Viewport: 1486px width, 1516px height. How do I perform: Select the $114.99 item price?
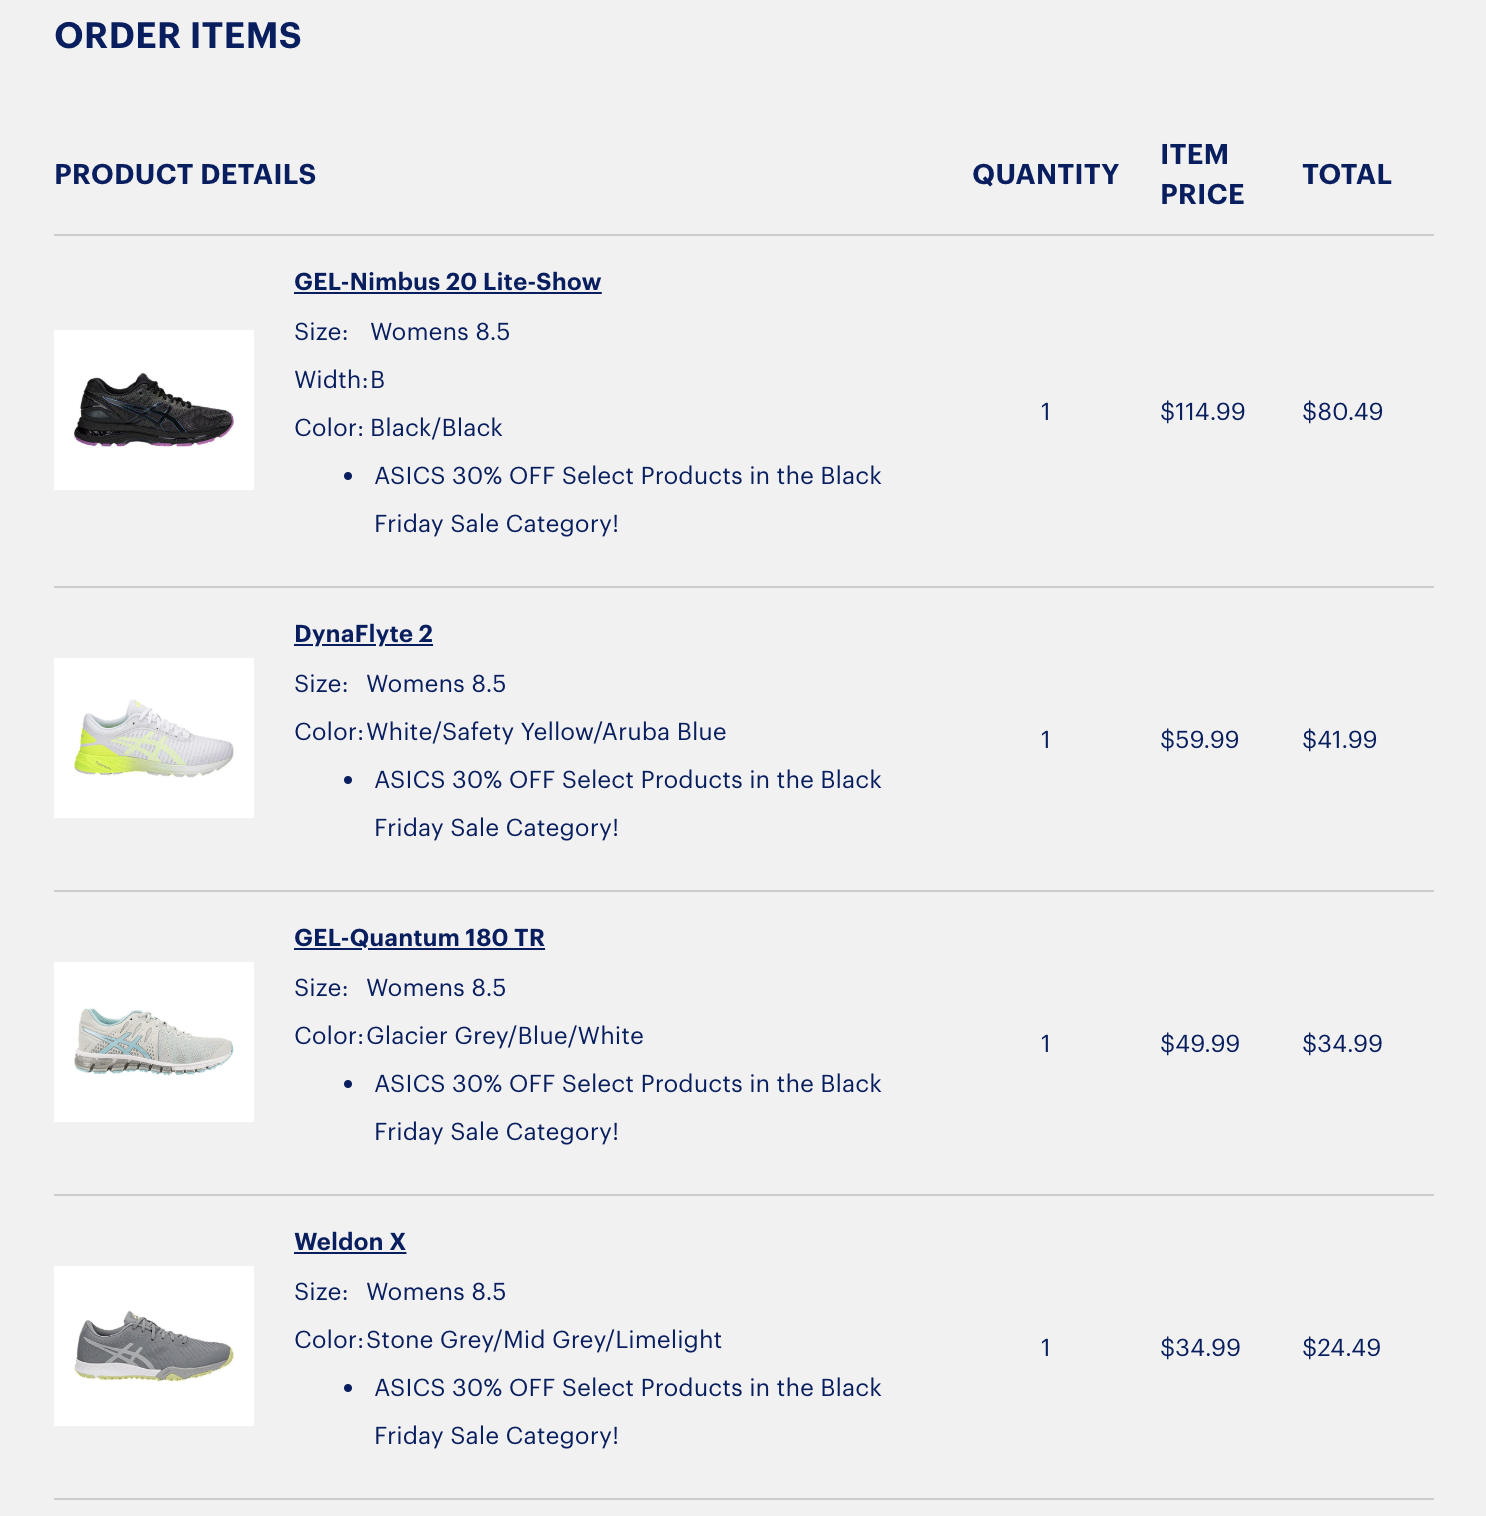click(1203, 412)
